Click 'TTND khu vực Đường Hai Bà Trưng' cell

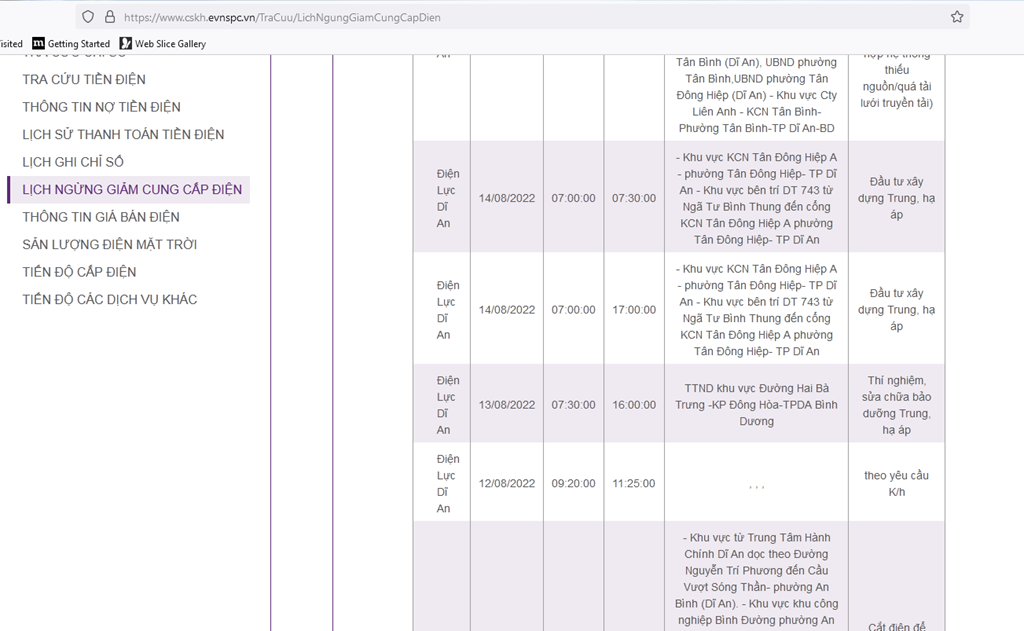point(756,404)
